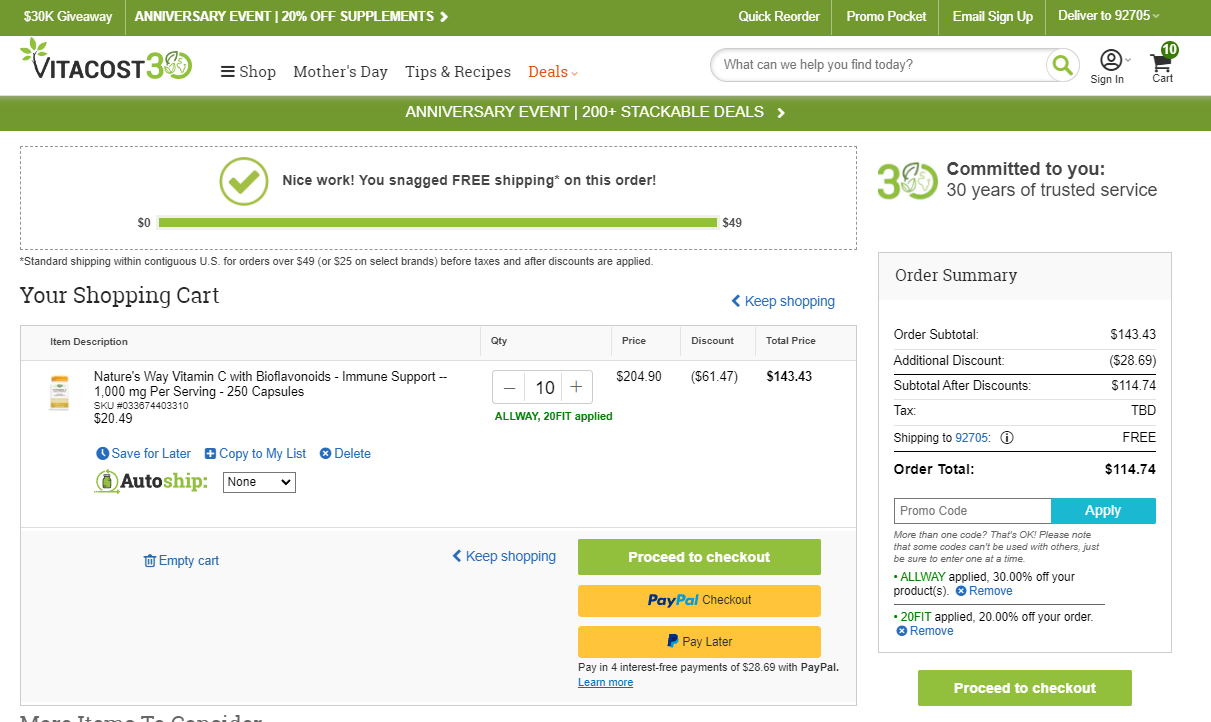Click the SKU #033674403310 text
Image resolution: width=1211 pixels, height=722 pixels.
[141, 406]
